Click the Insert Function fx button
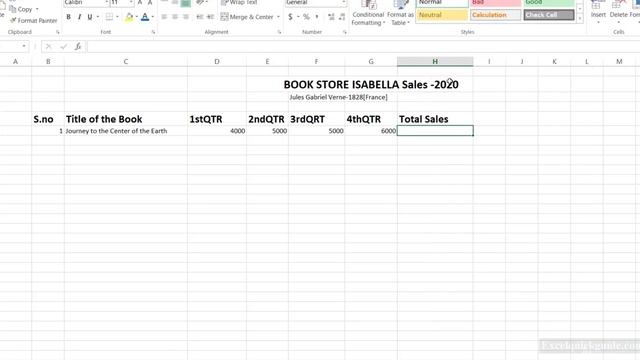 (78, 47)
